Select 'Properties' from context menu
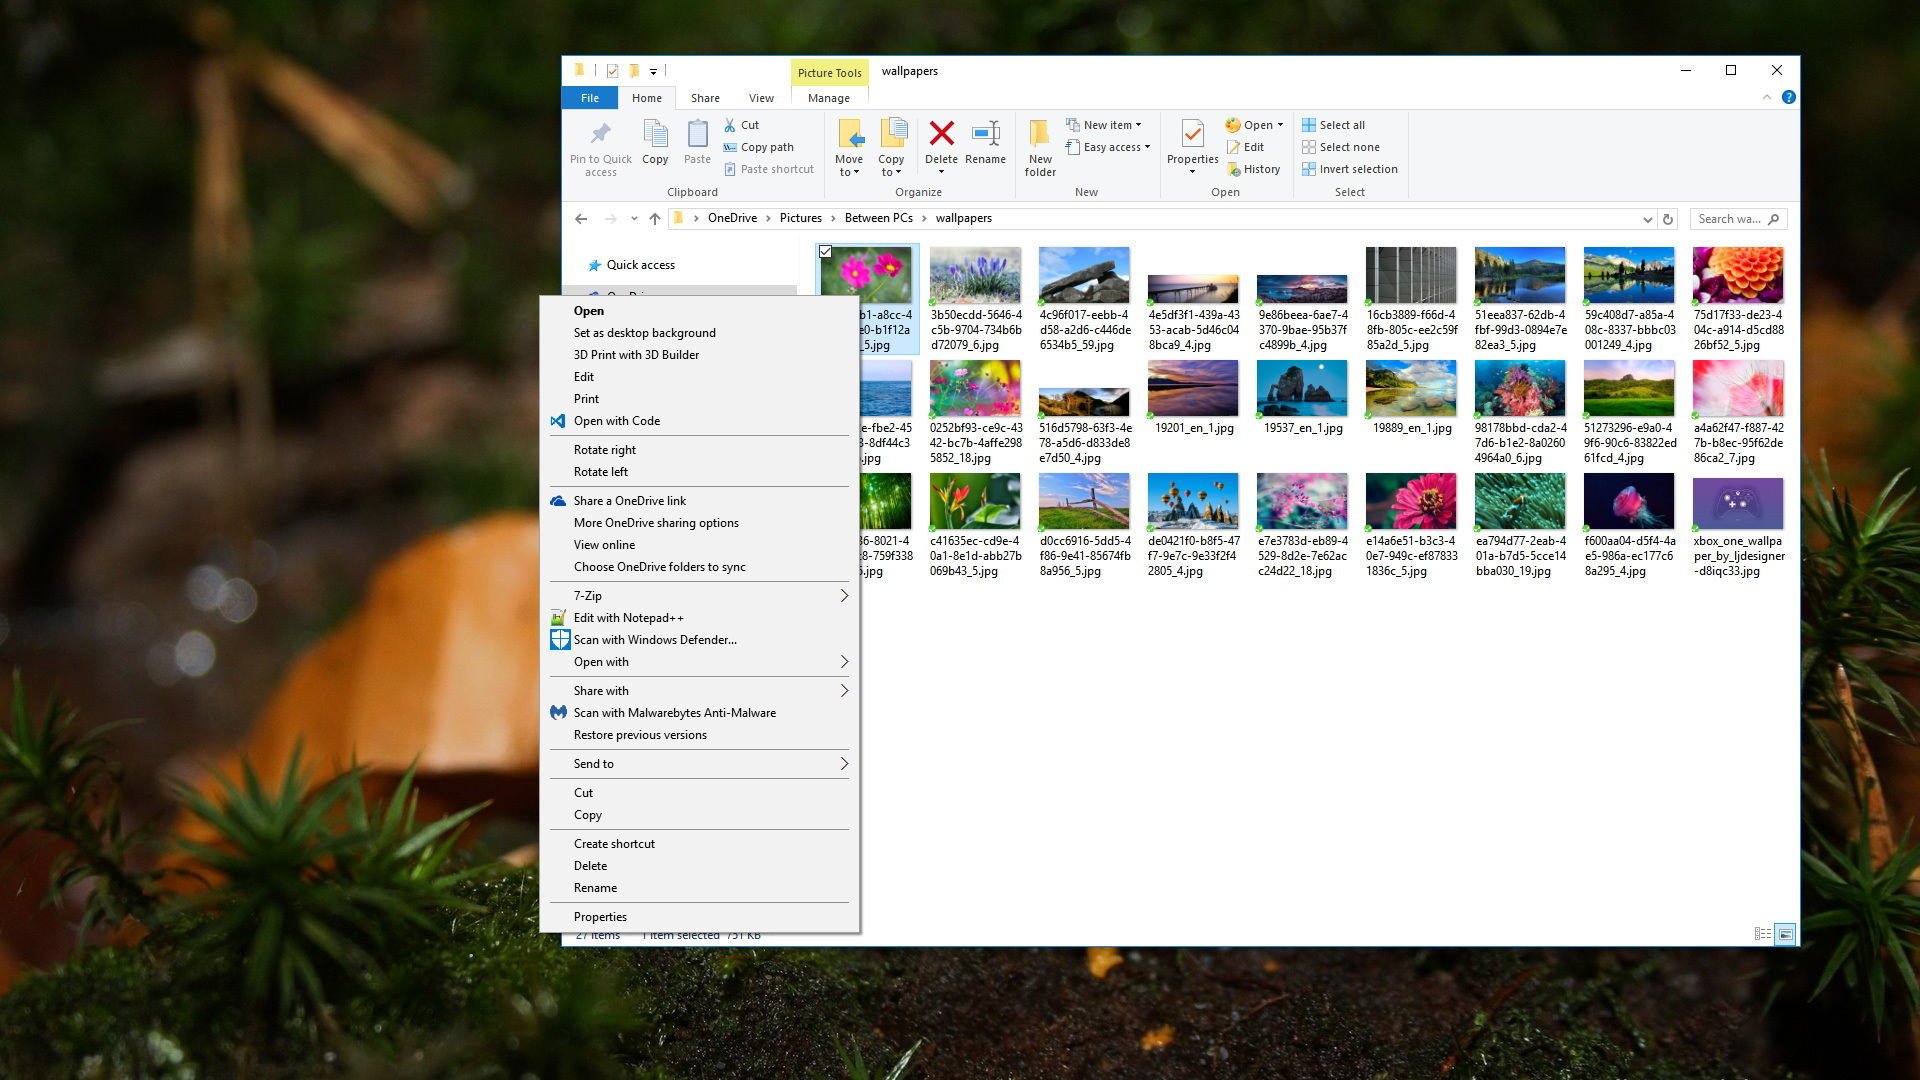This screenshot has width=1920, height=1080. (600, 916)
